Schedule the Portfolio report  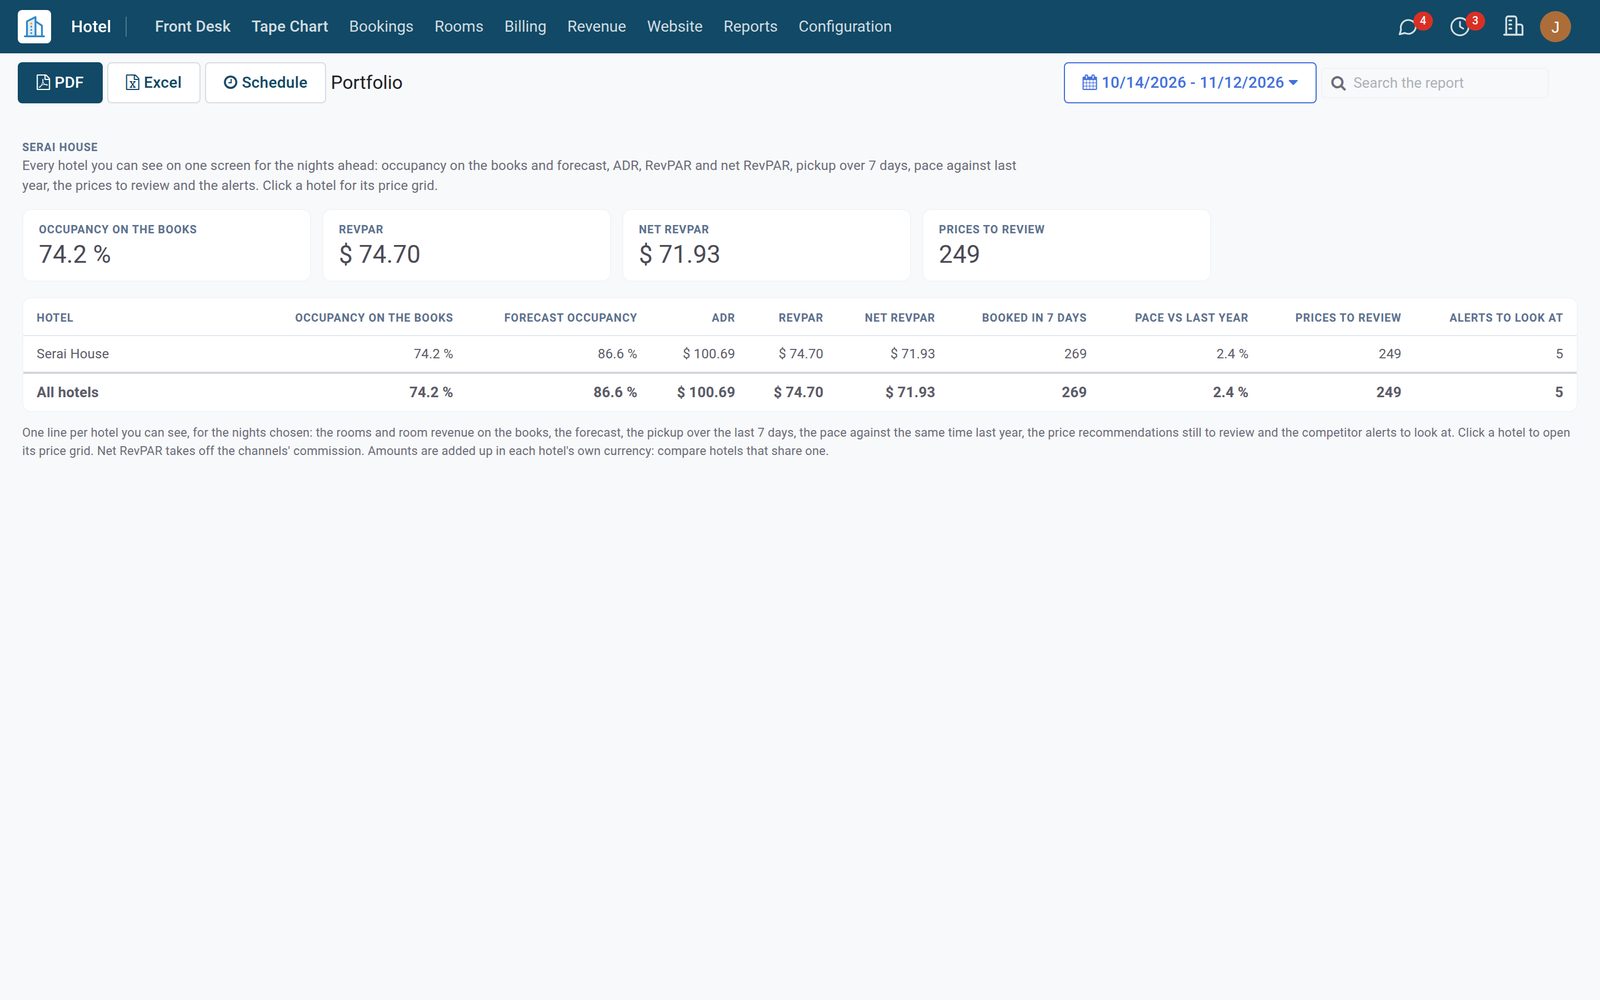click(x=265, y=82)
